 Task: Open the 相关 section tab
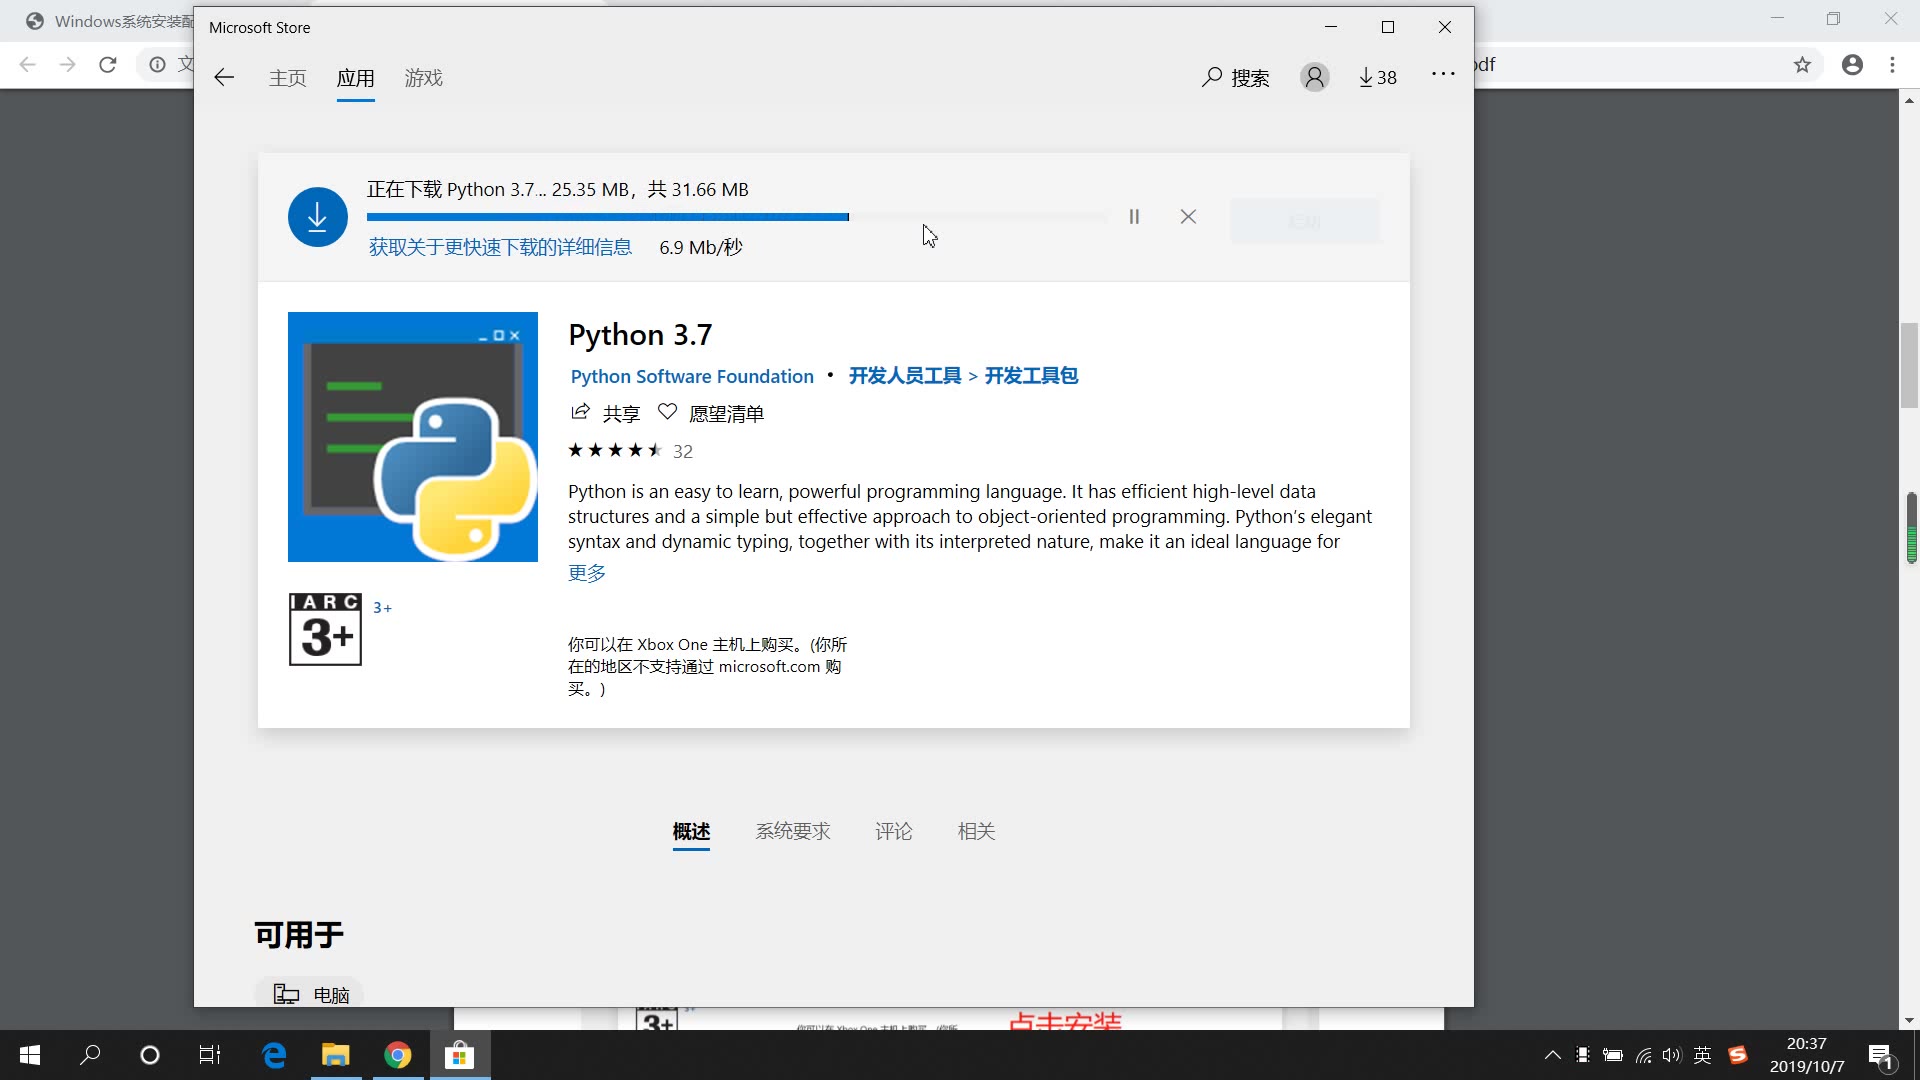pos(976,831)
